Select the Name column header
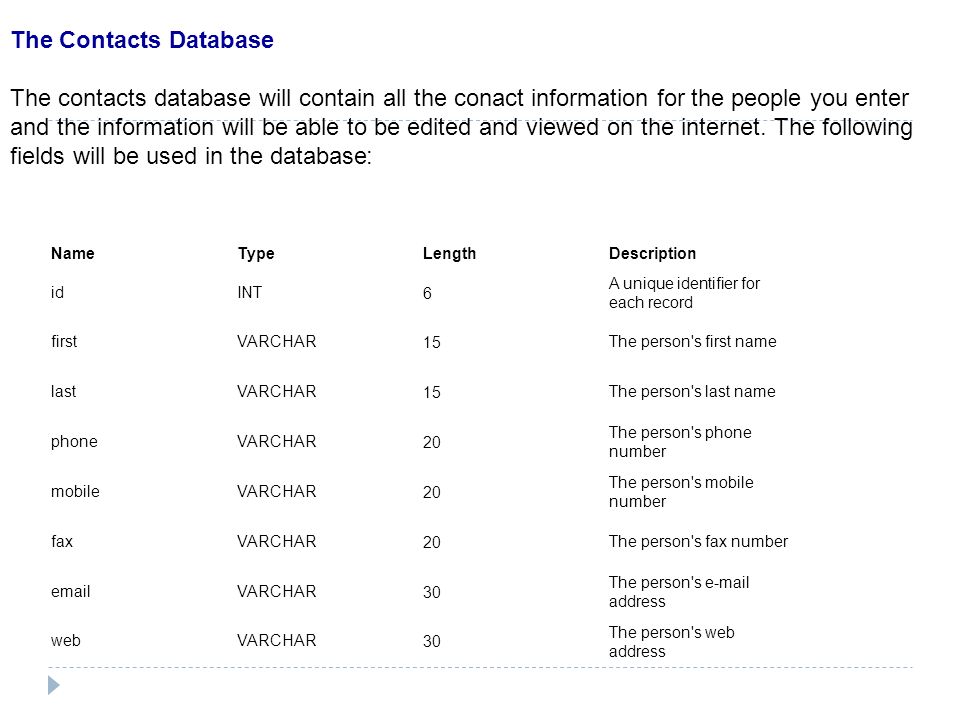Image resolution: width=960 pixels, height=720 pixels. 73,253
